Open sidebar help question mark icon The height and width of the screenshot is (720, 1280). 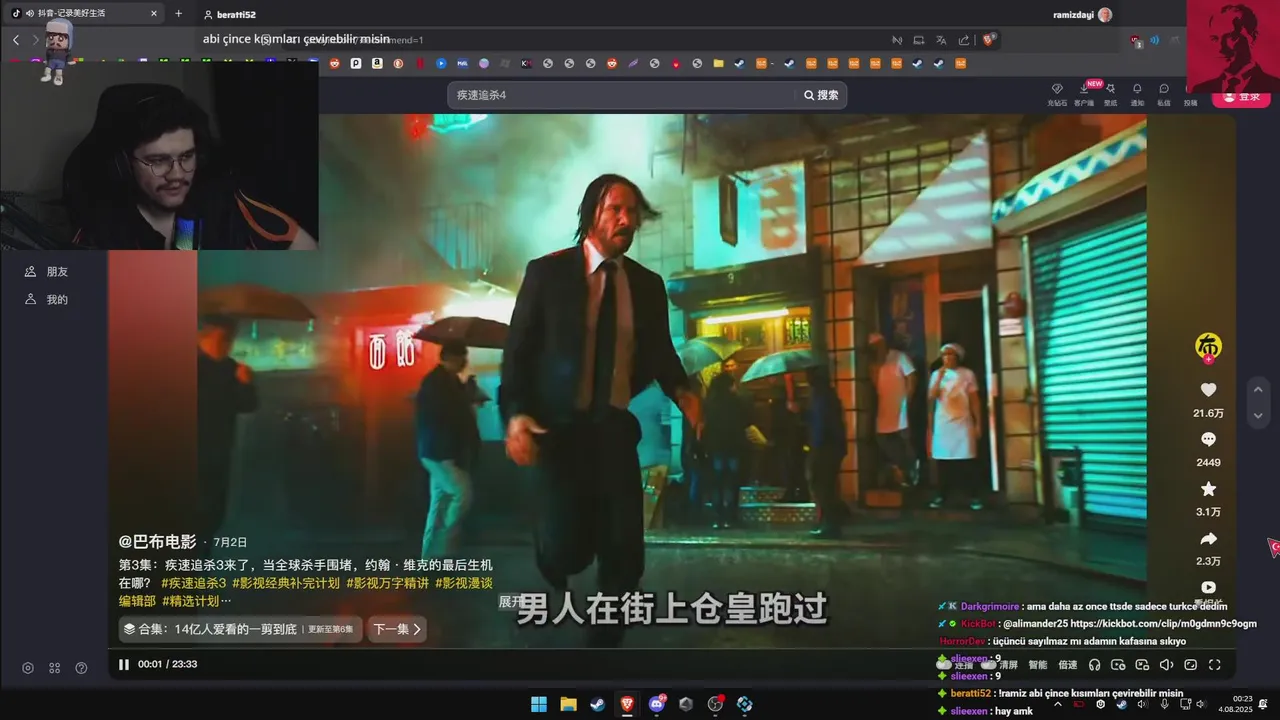[x=82, y=668]
